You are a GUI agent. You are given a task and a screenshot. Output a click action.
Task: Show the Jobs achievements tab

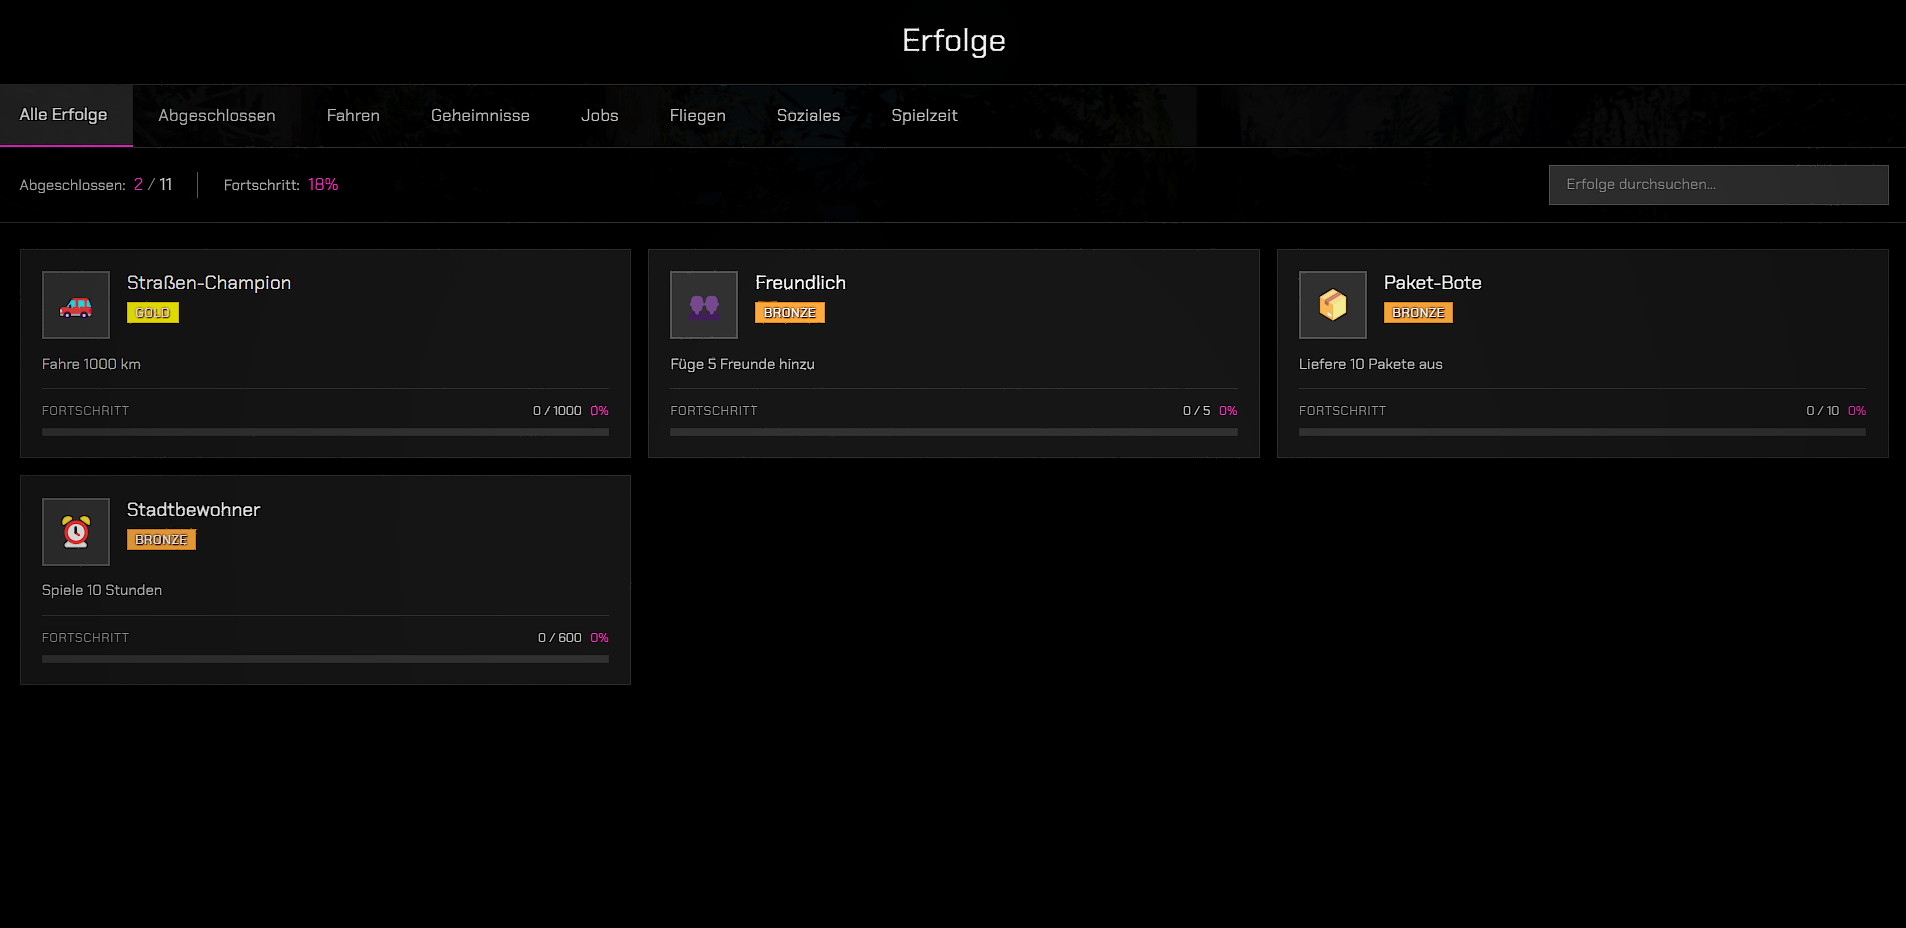click(x=599, y=116)
